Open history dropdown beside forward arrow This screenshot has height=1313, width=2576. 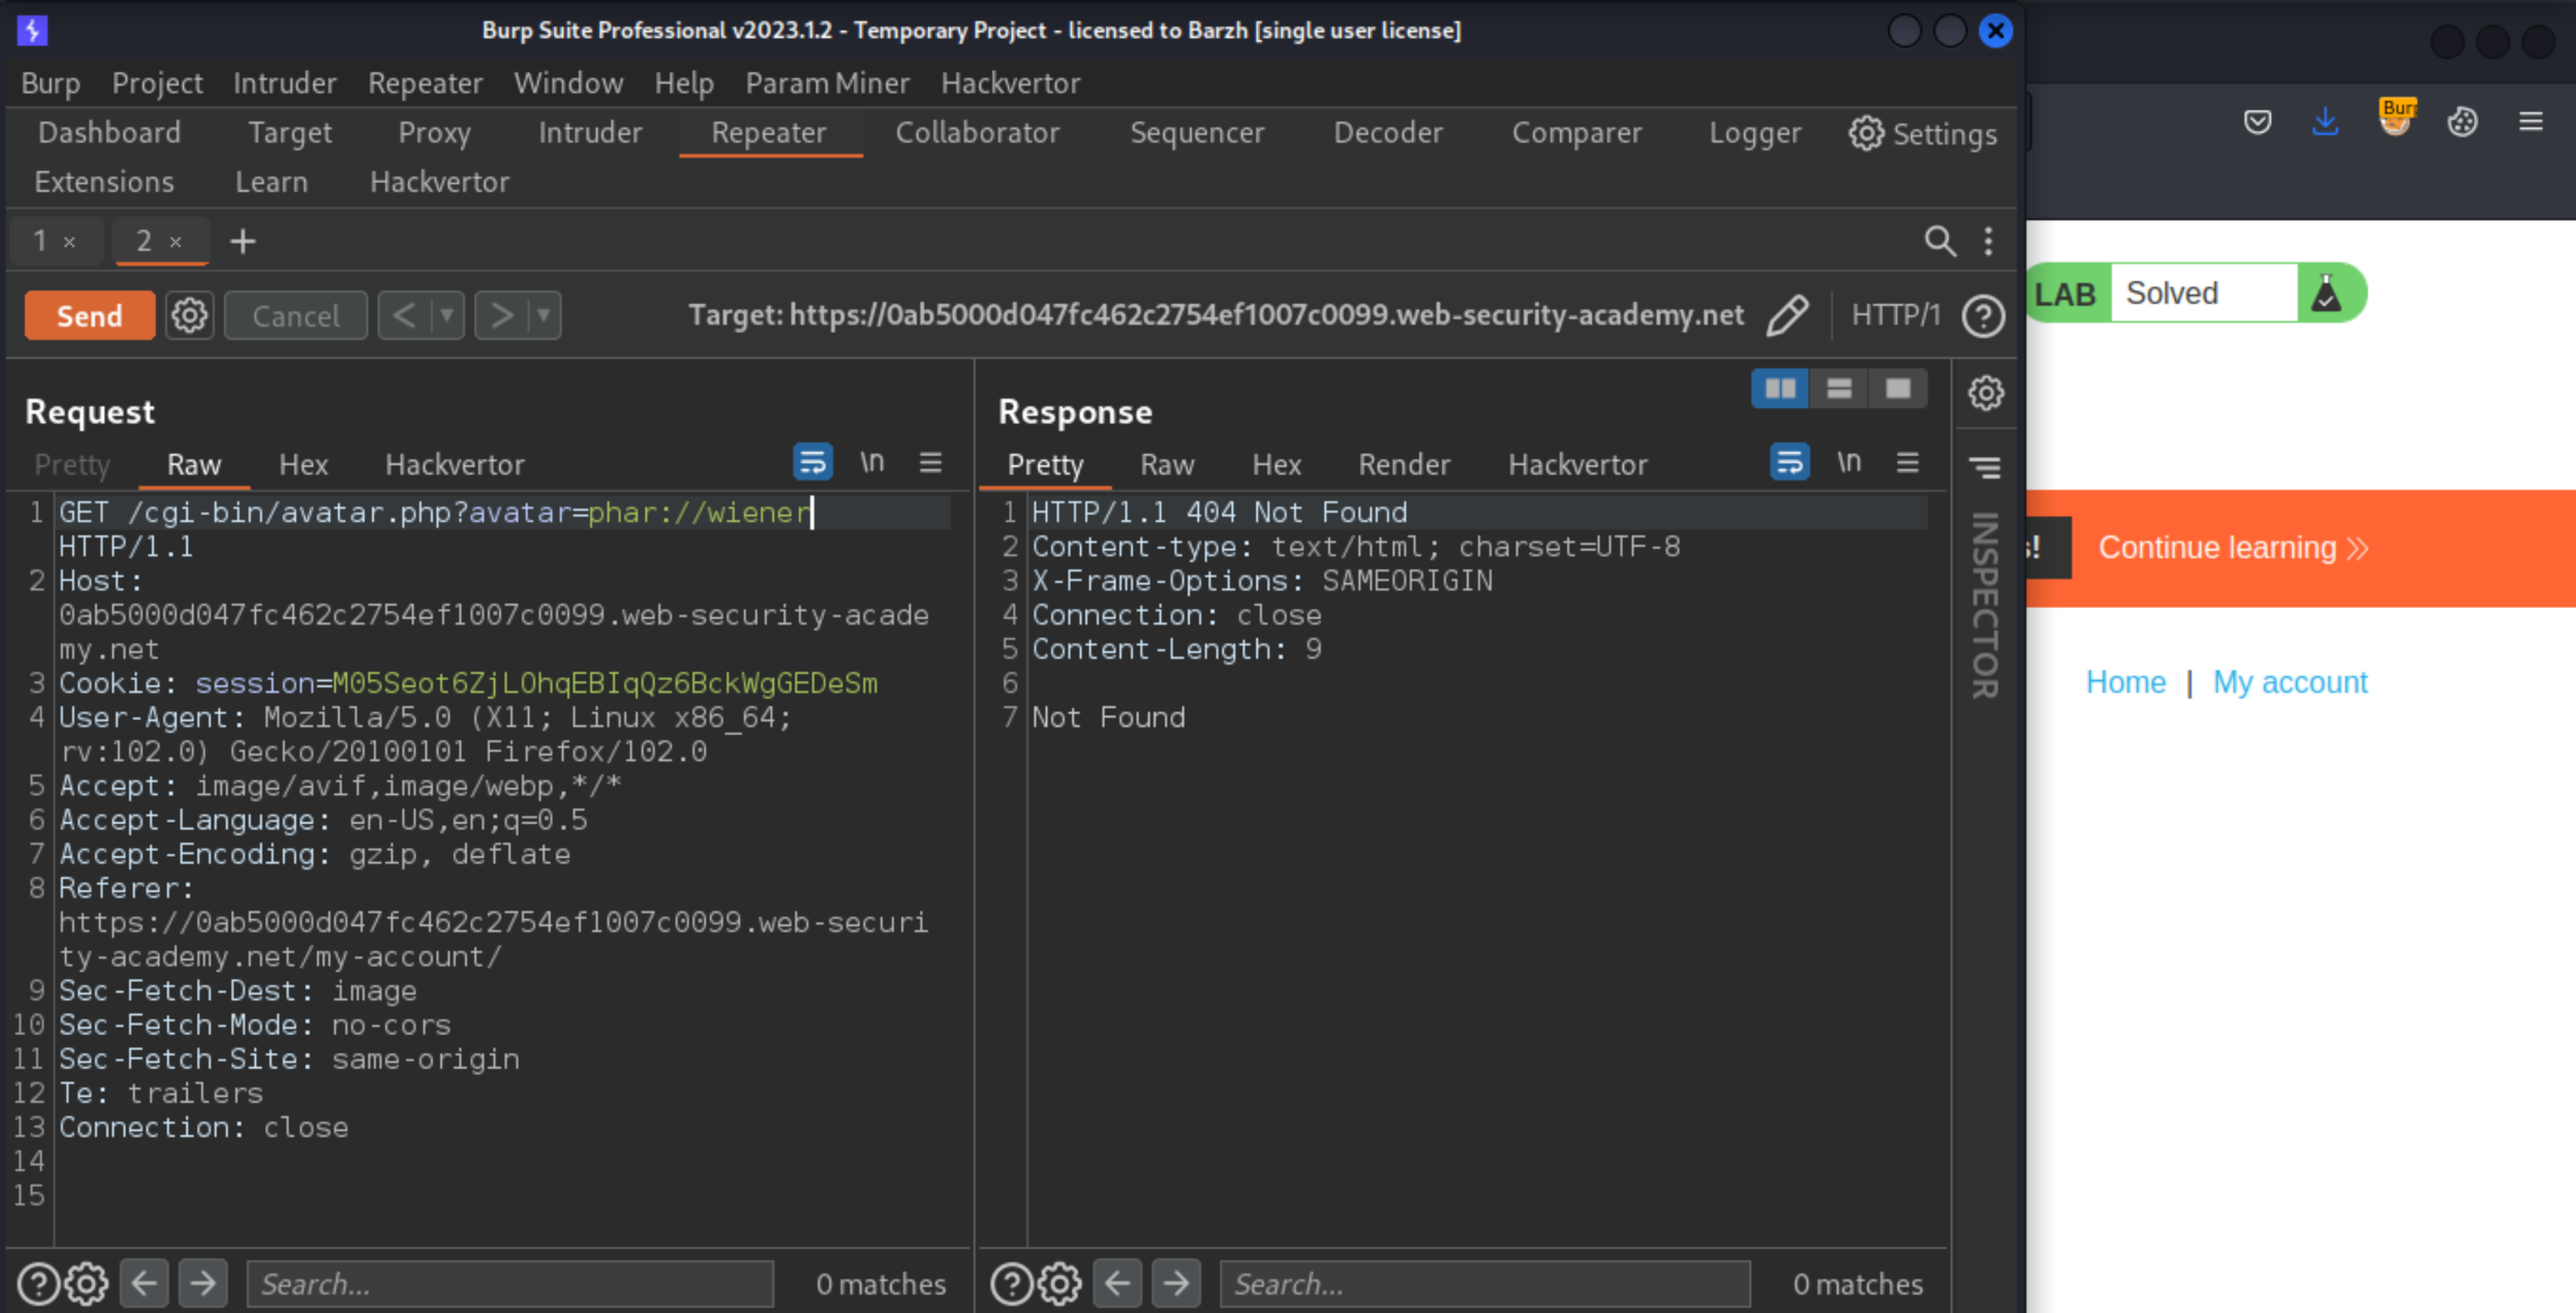click(x=544, y=316)
